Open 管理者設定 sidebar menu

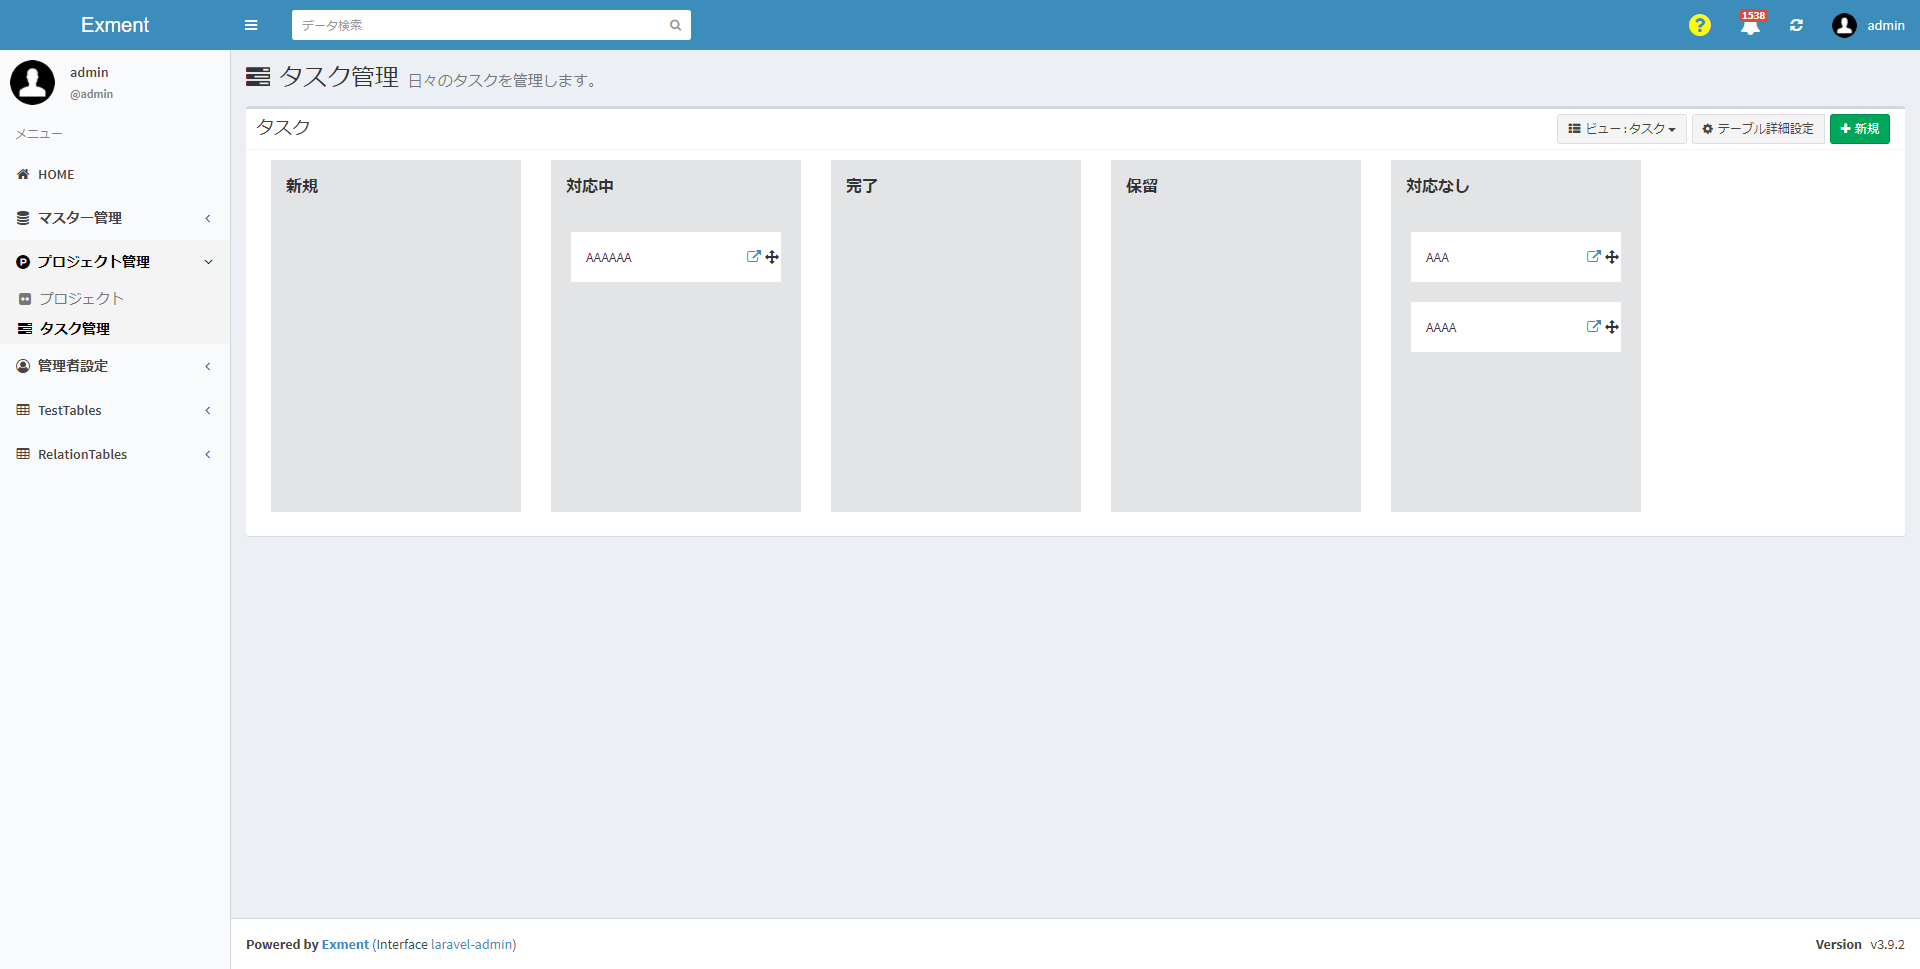(115, 366)
